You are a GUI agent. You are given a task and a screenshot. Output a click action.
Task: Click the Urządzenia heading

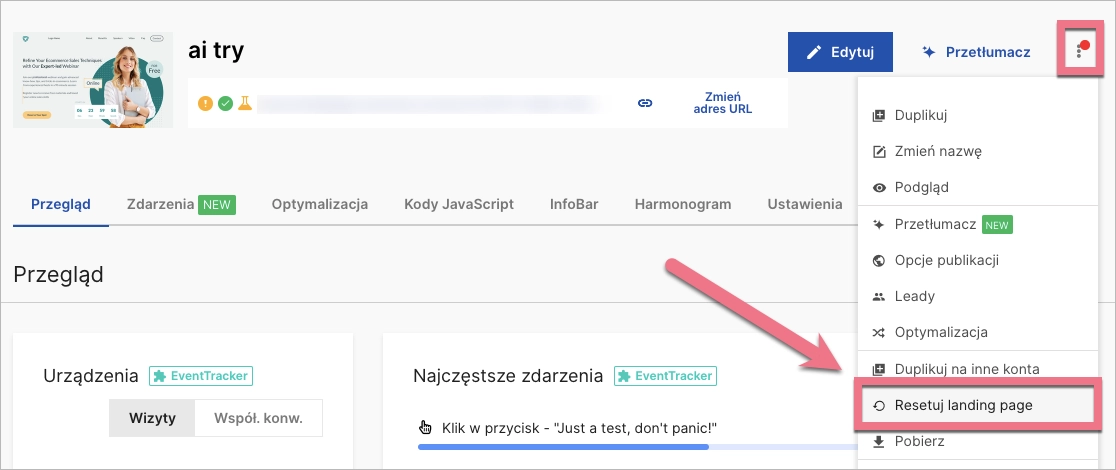pos(90,376)
